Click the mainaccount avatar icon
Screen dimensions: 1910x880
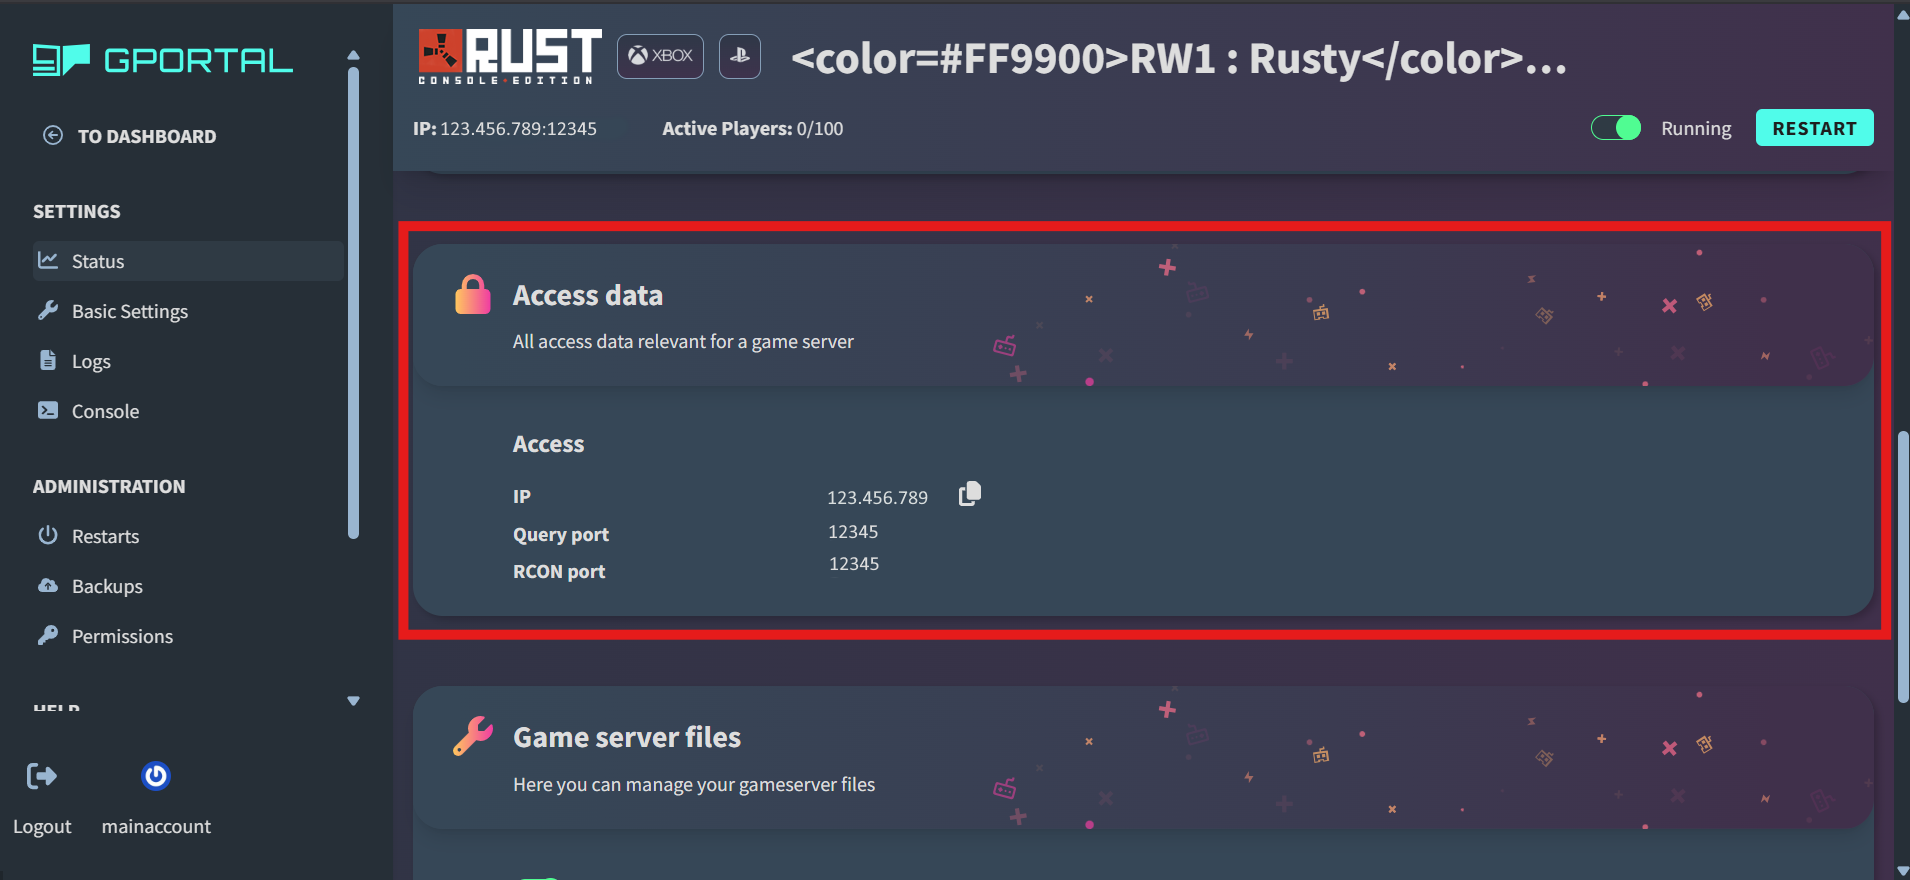point(156,776)
